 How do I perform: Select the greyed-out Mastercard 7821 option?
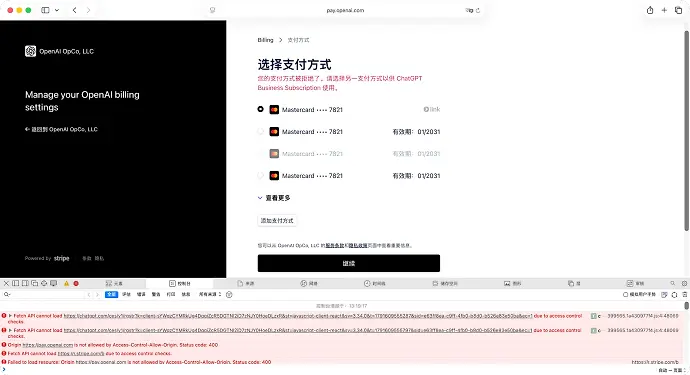261,153
